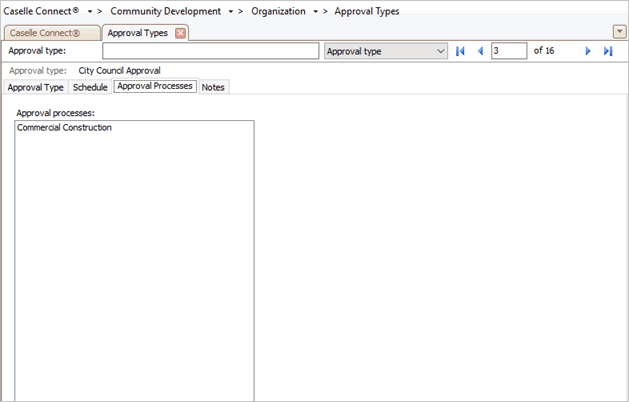
Task: Close the Approval Types tab
Action: point(180,33)
